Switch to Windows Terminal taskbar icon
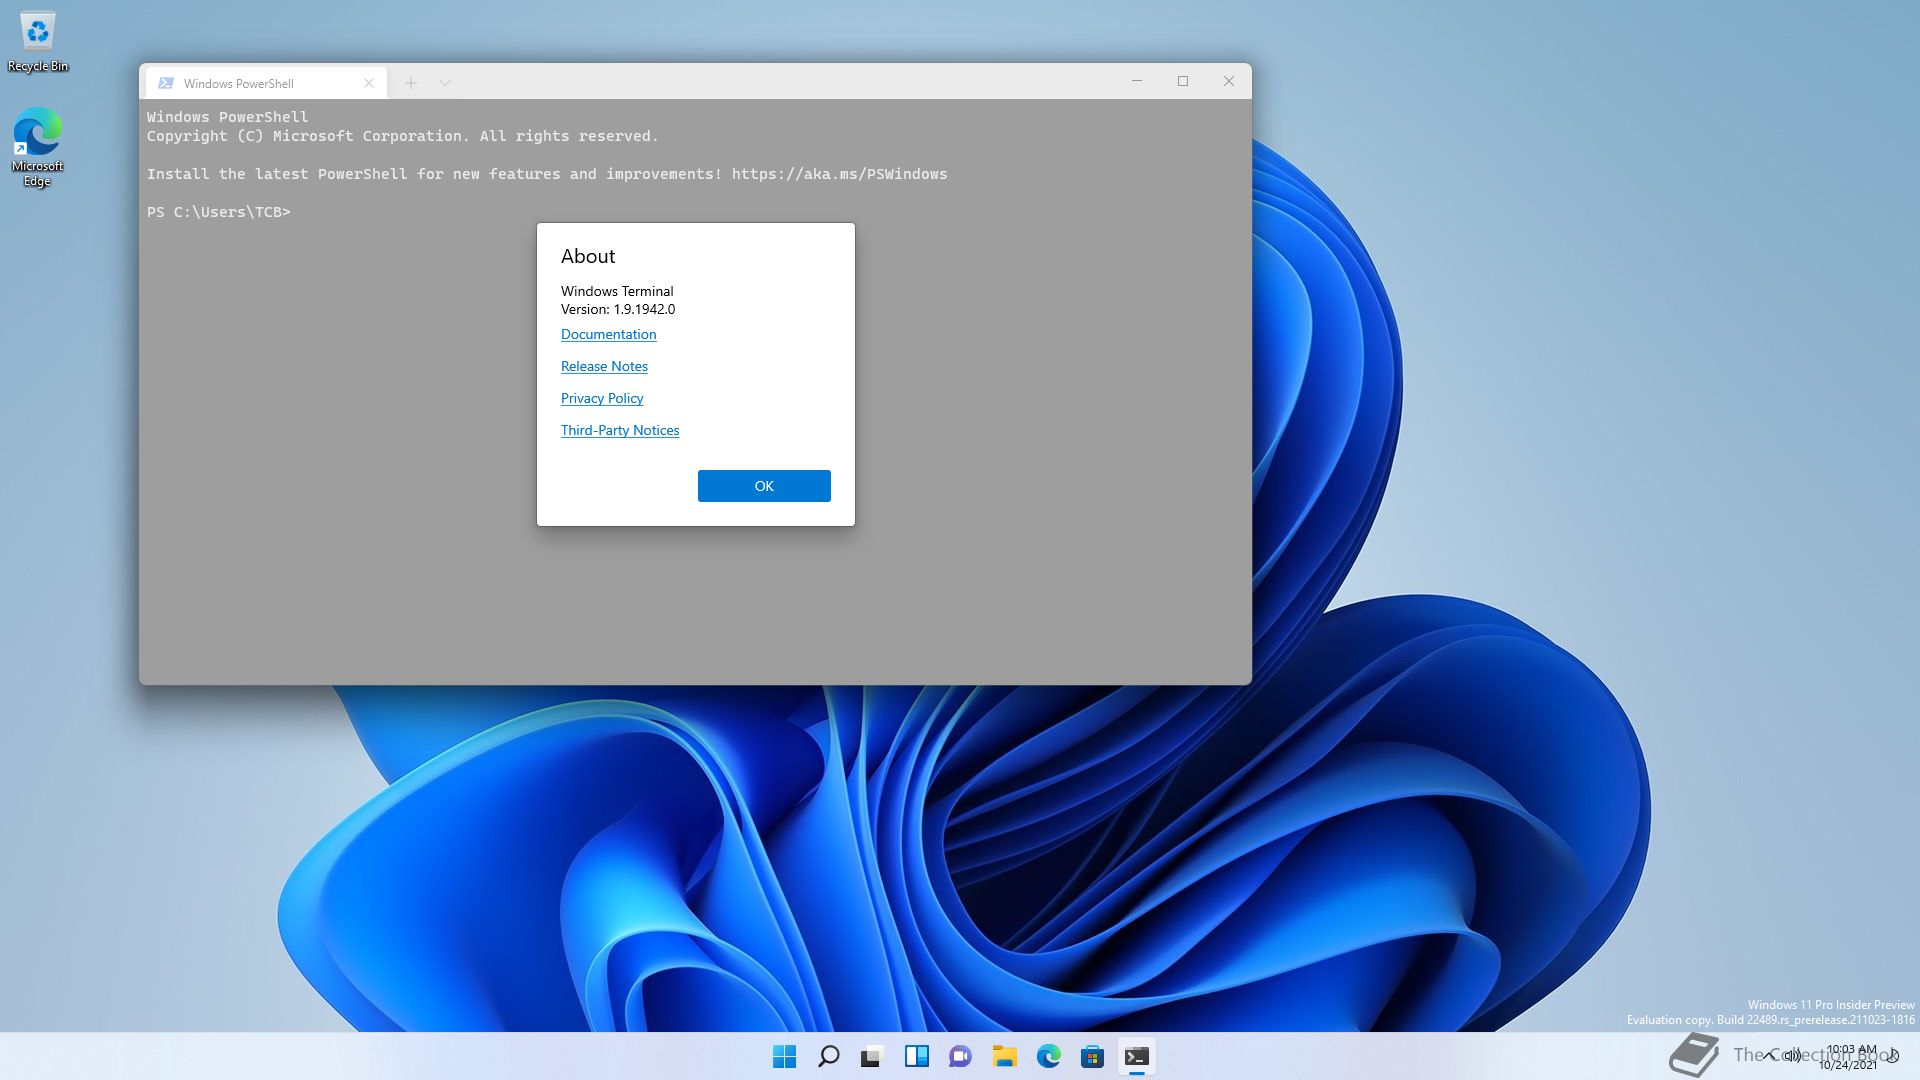 tap(1136, 1056)
